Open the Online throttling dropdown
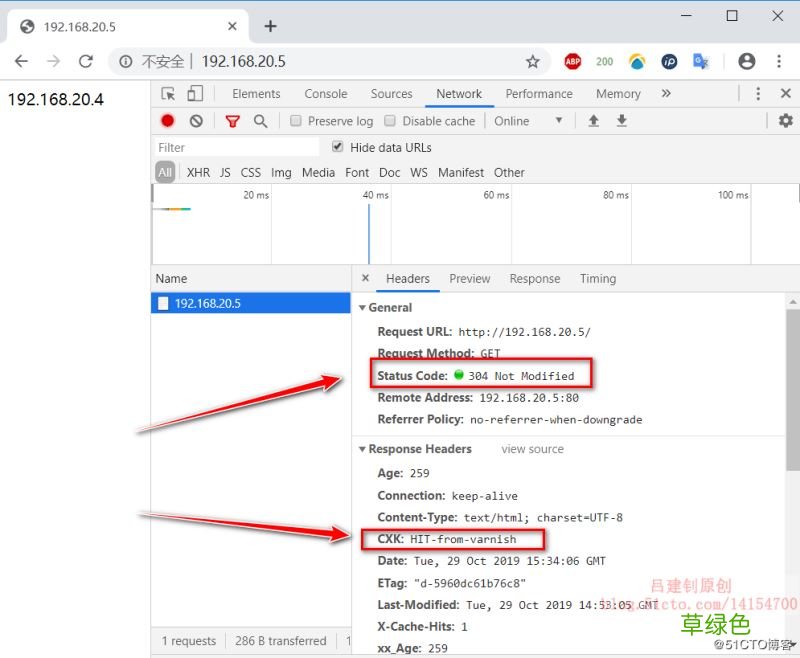This screenshot has width=800, height=658. 528,121
